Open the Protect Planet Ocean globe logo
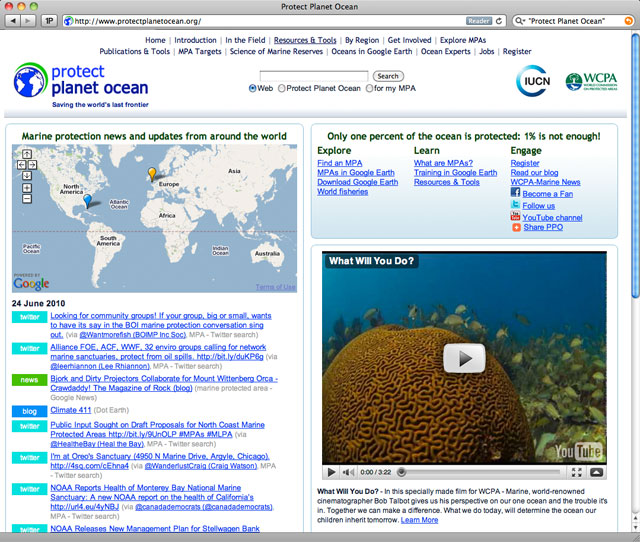The width and height of the screenshot is (640, 542). [30, 80]
